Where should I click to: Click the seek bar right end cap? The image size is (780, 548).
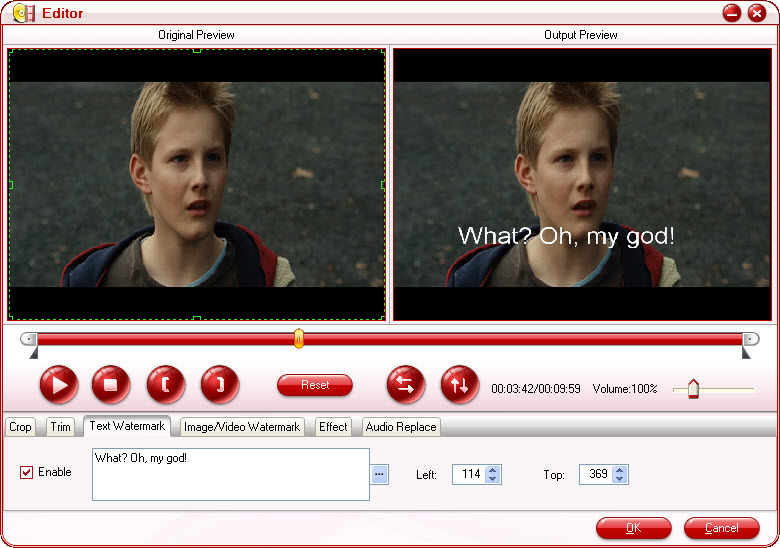[x=751, y=339]
